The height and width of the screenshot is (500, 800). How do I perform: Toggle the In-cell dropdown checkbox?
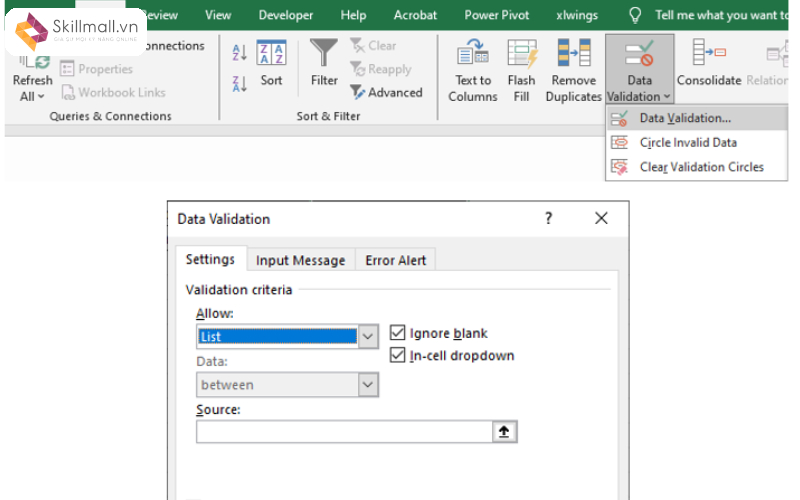[x=397, y=355]
